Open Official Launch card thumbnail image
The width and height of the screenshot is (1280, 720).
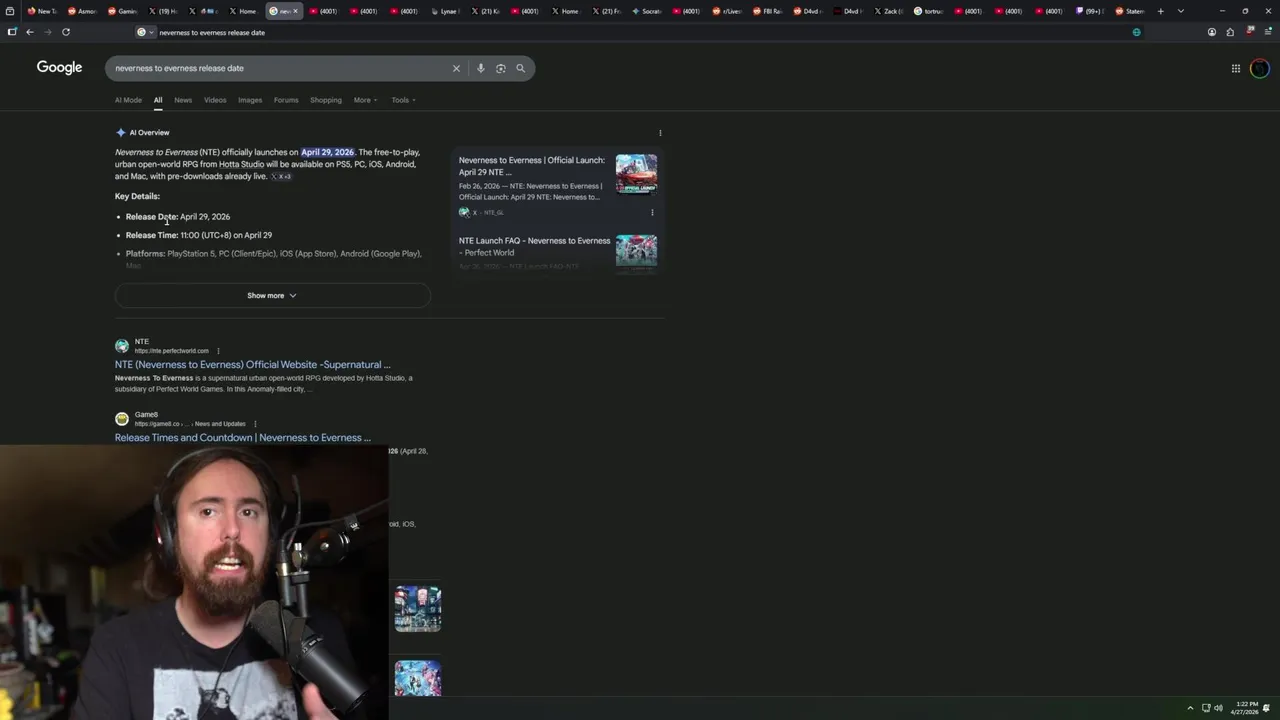tap(636, 173)
